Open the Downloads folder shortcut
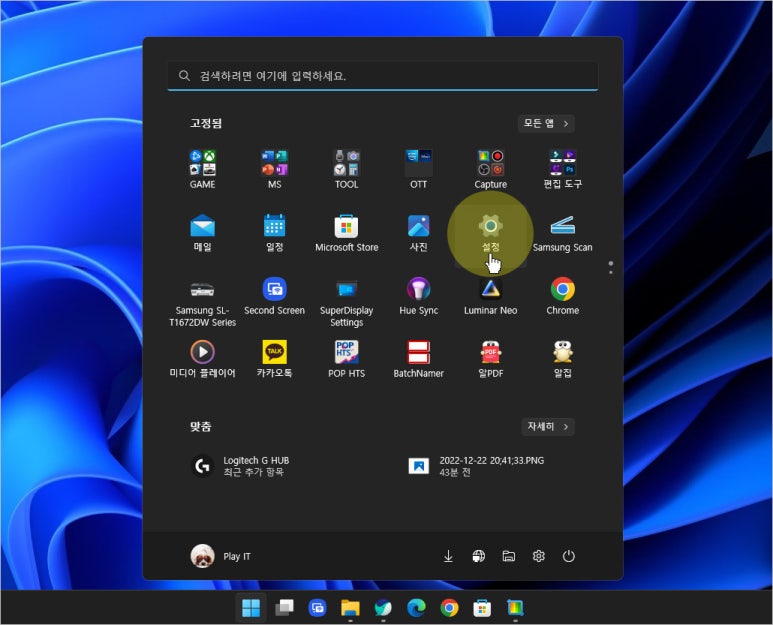Viewport: 773px width, 625px height. [x=448, y=556]
